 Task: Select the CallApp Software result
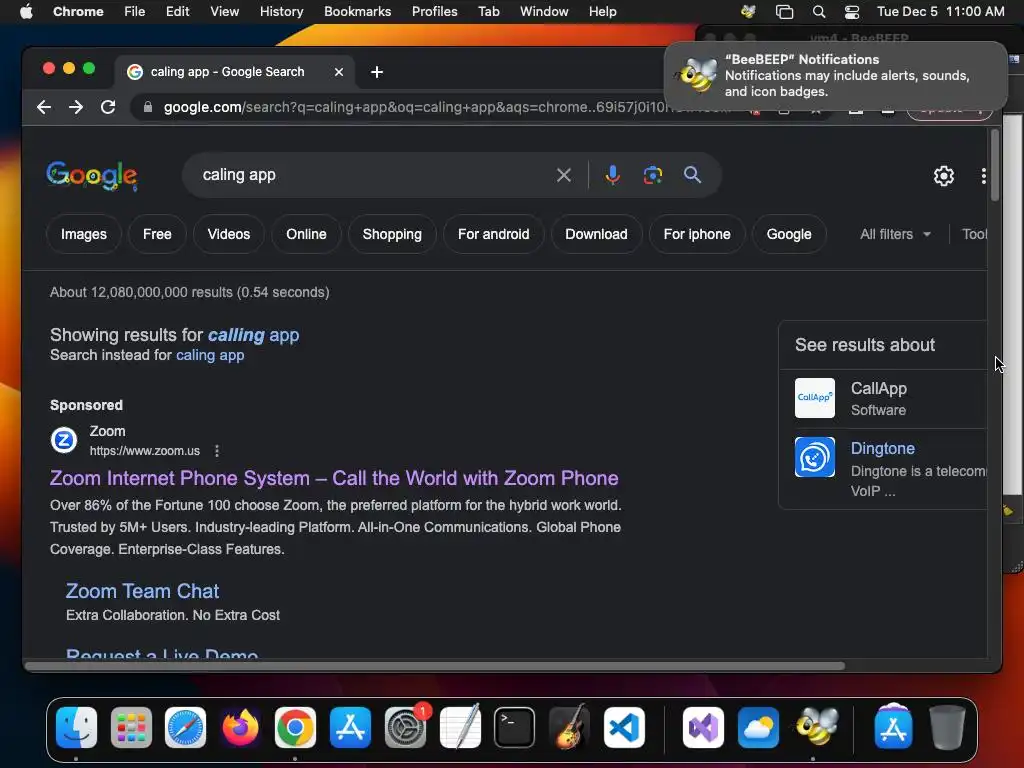[x=883, y=398]
